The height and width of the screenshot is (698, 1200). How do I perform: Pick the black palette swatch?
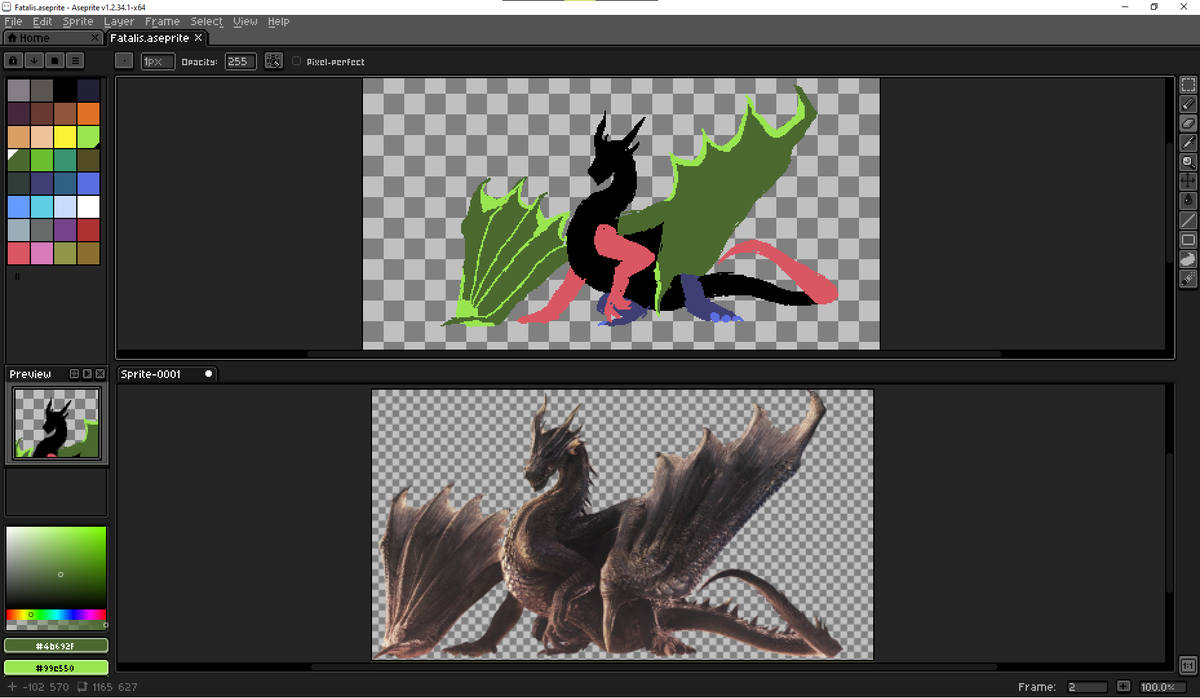66,90
